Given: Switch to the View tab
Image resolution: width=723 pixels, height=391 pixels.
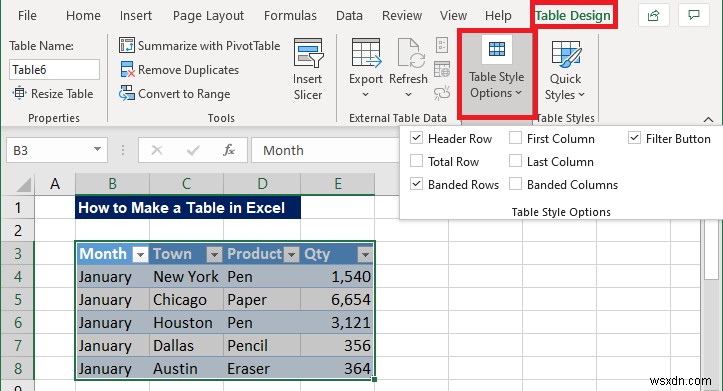Looking at the screenshot, I should [x=453, y=16].
